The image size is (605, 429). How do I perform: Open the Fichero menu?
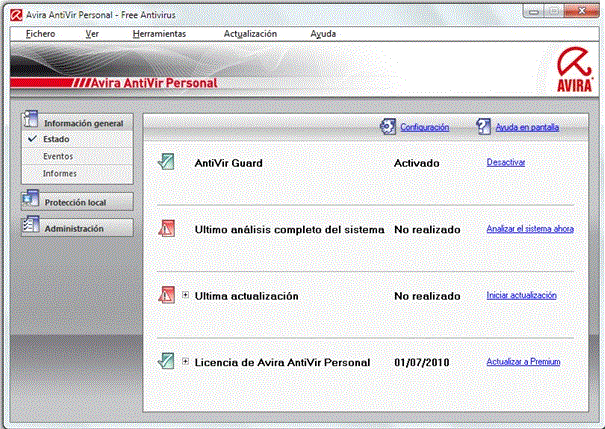click(x=41, y=34)
